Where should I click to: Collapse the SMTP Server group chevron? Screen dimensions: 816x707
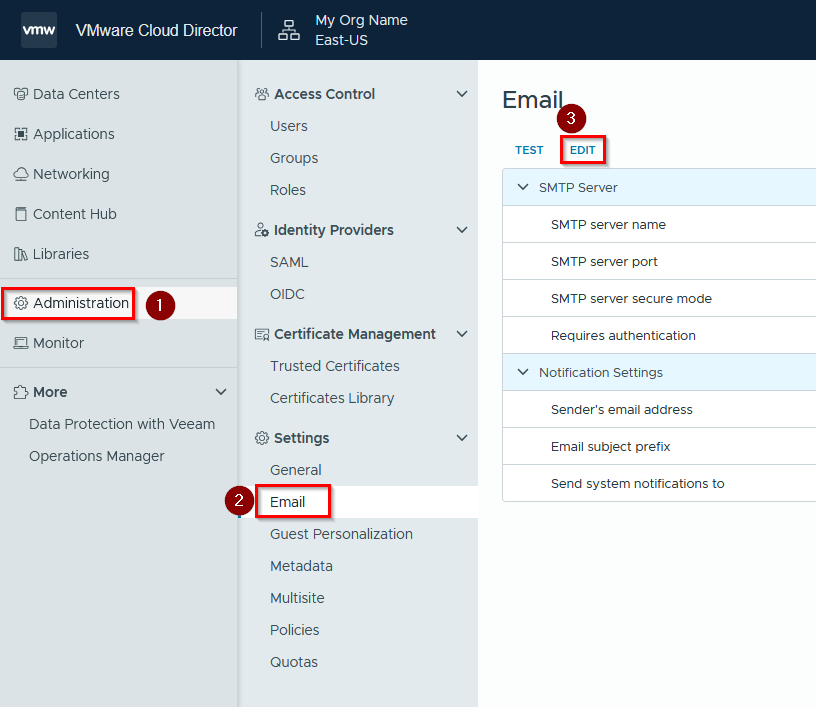pos(523,187)
